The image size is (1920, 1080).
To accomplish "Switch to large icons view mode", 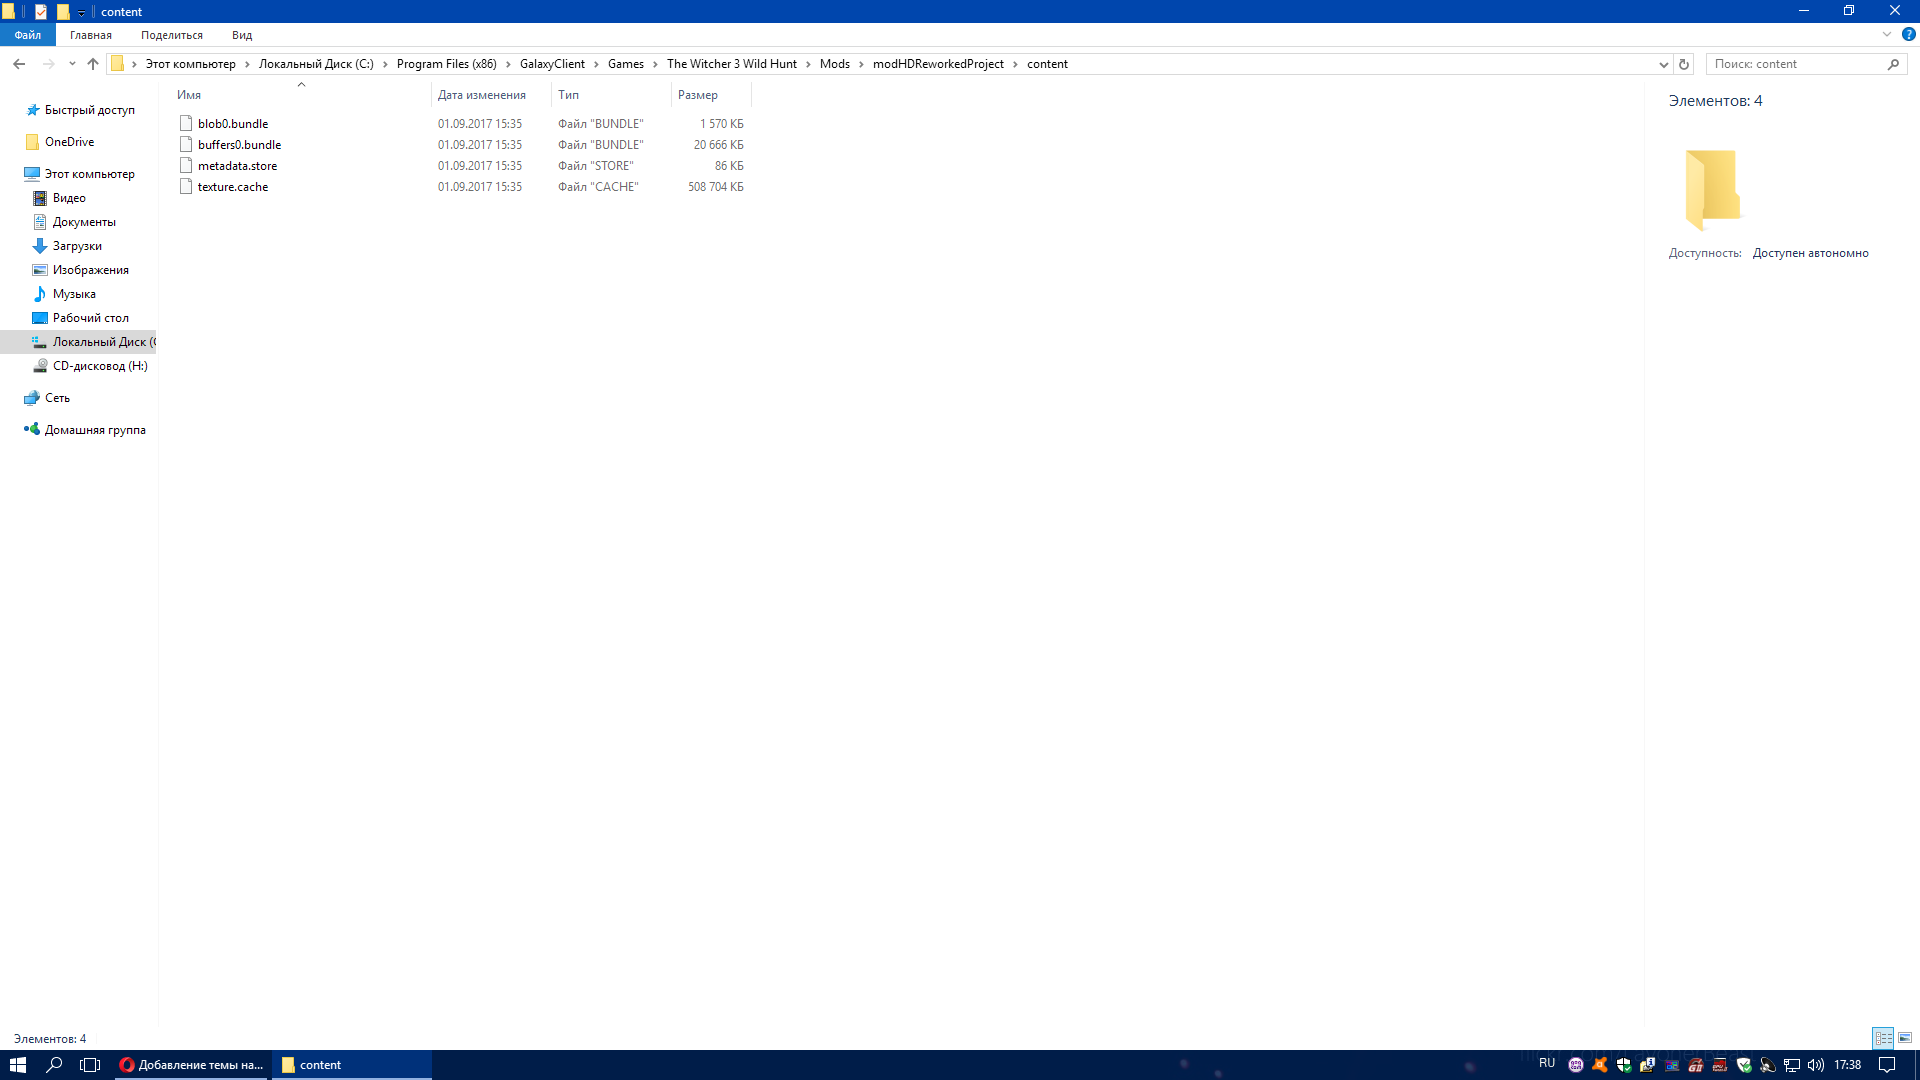I will click(x=1905, y=1038).
